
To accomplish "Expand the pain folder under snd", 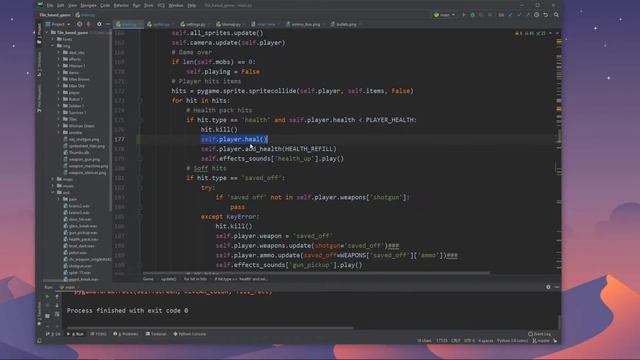I will [59, 199].
